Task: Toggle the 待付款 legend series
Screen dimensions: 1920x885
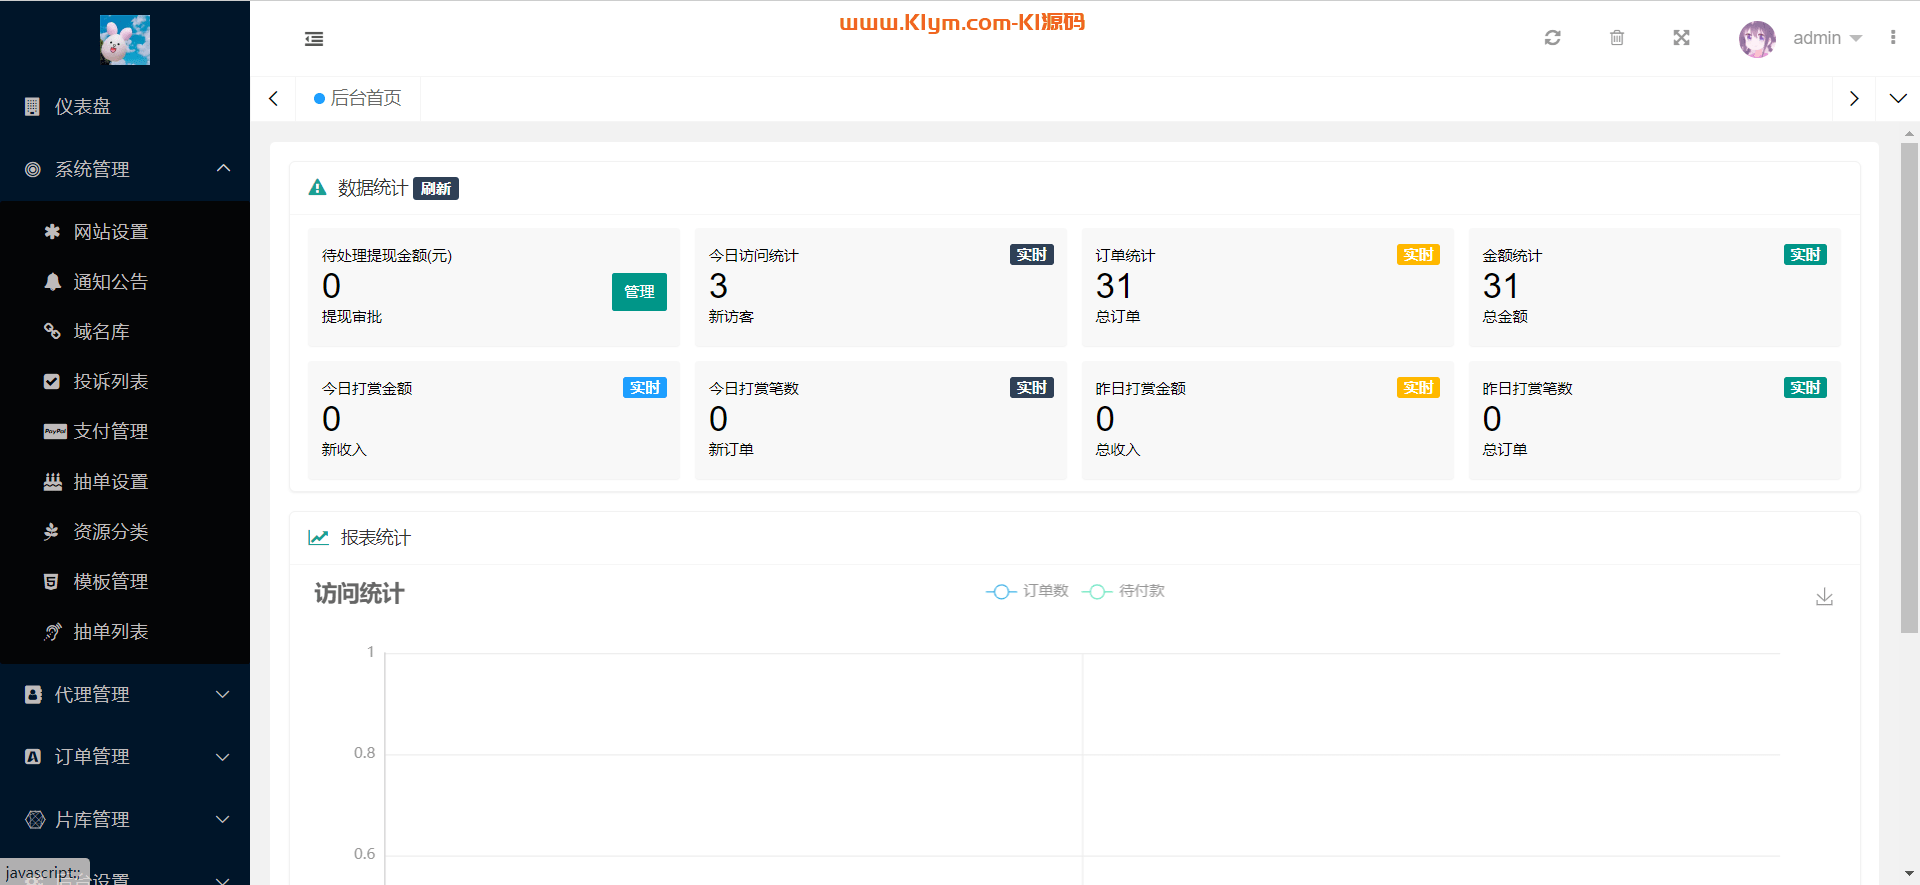Action: [x=1124, y=591]
